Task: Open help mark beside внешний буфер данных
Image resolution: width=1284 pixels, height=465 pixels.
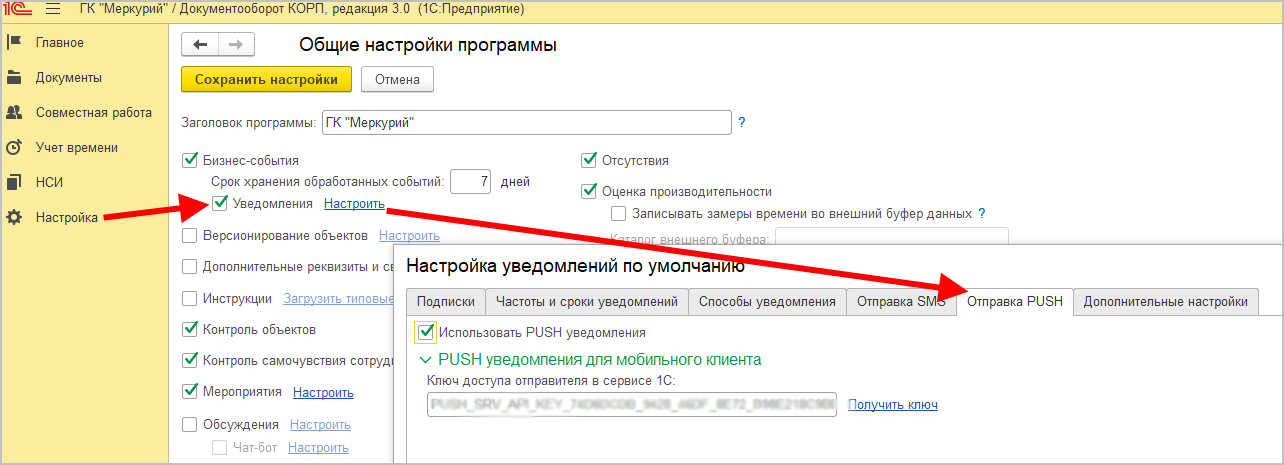Action: 982,213
